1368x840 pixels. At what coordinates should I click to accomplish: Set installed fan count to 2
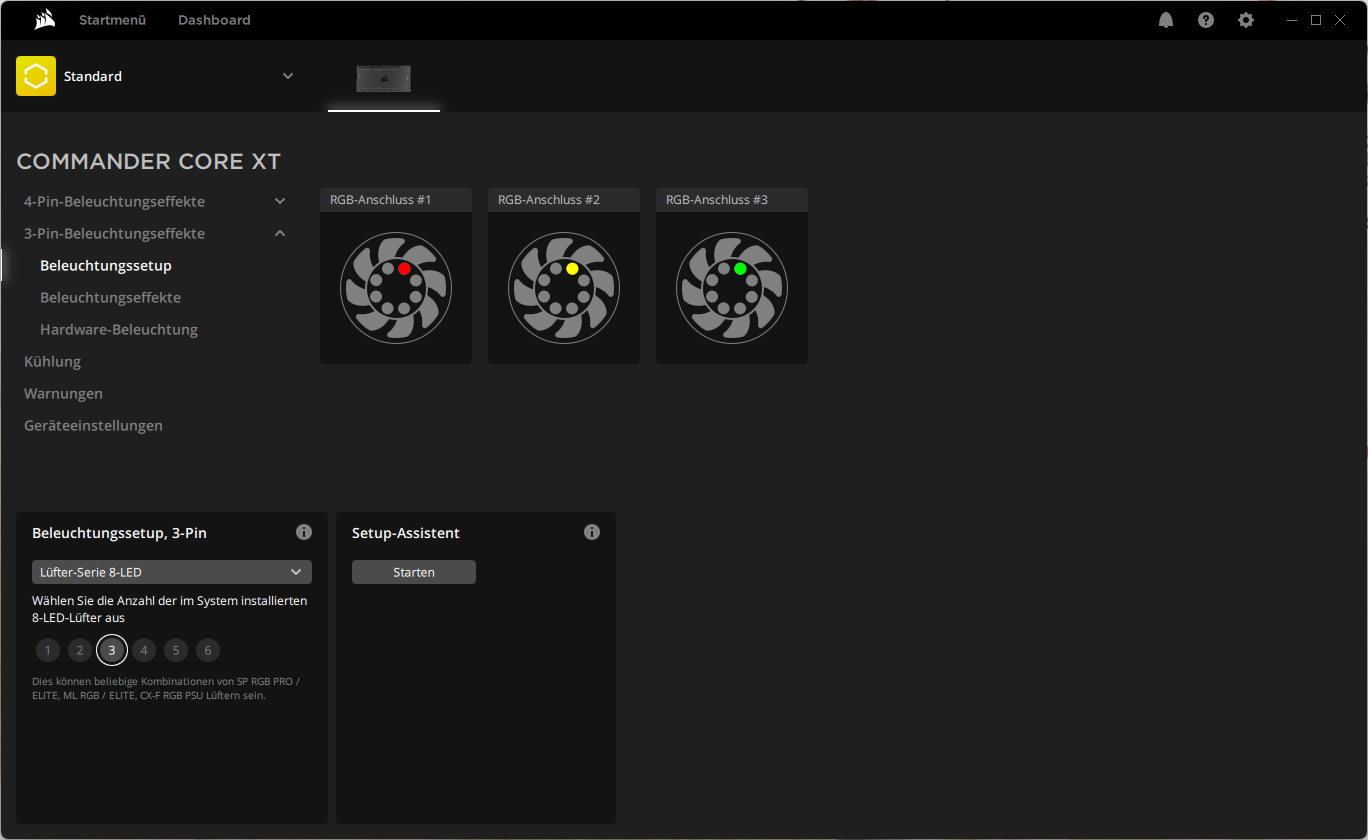click(80, 650)
